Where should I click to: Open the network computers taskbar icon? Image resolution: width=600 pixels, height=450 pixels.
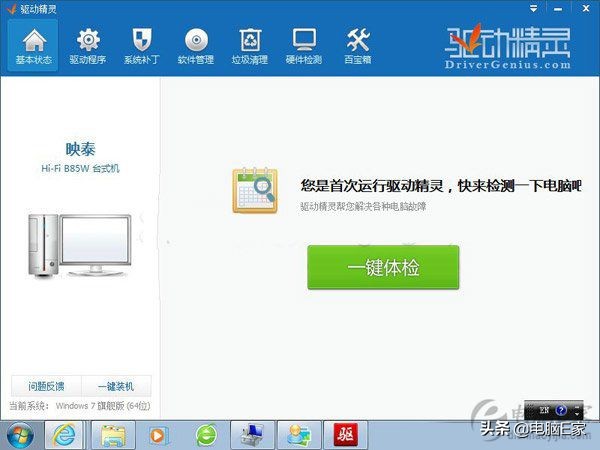click(x=253, y=435)
